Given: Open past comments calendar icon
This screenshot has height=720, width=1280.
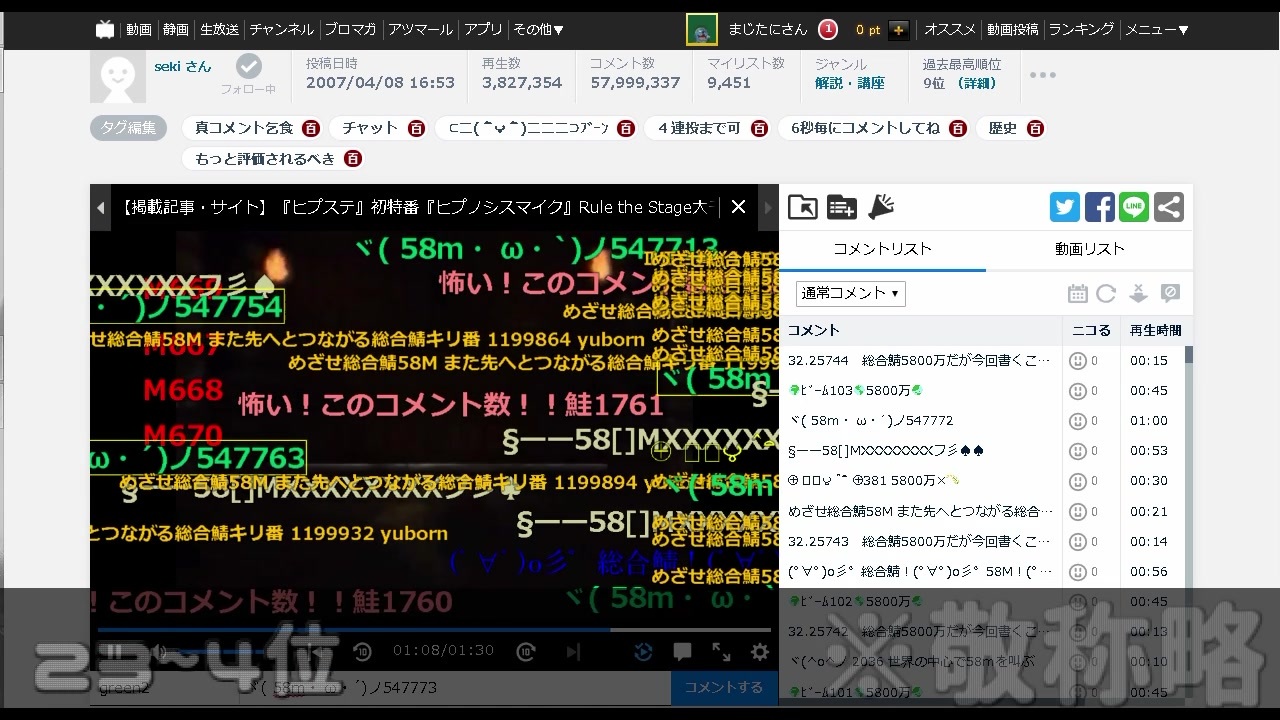Looking at the screenshot, I should [1077, 293].
